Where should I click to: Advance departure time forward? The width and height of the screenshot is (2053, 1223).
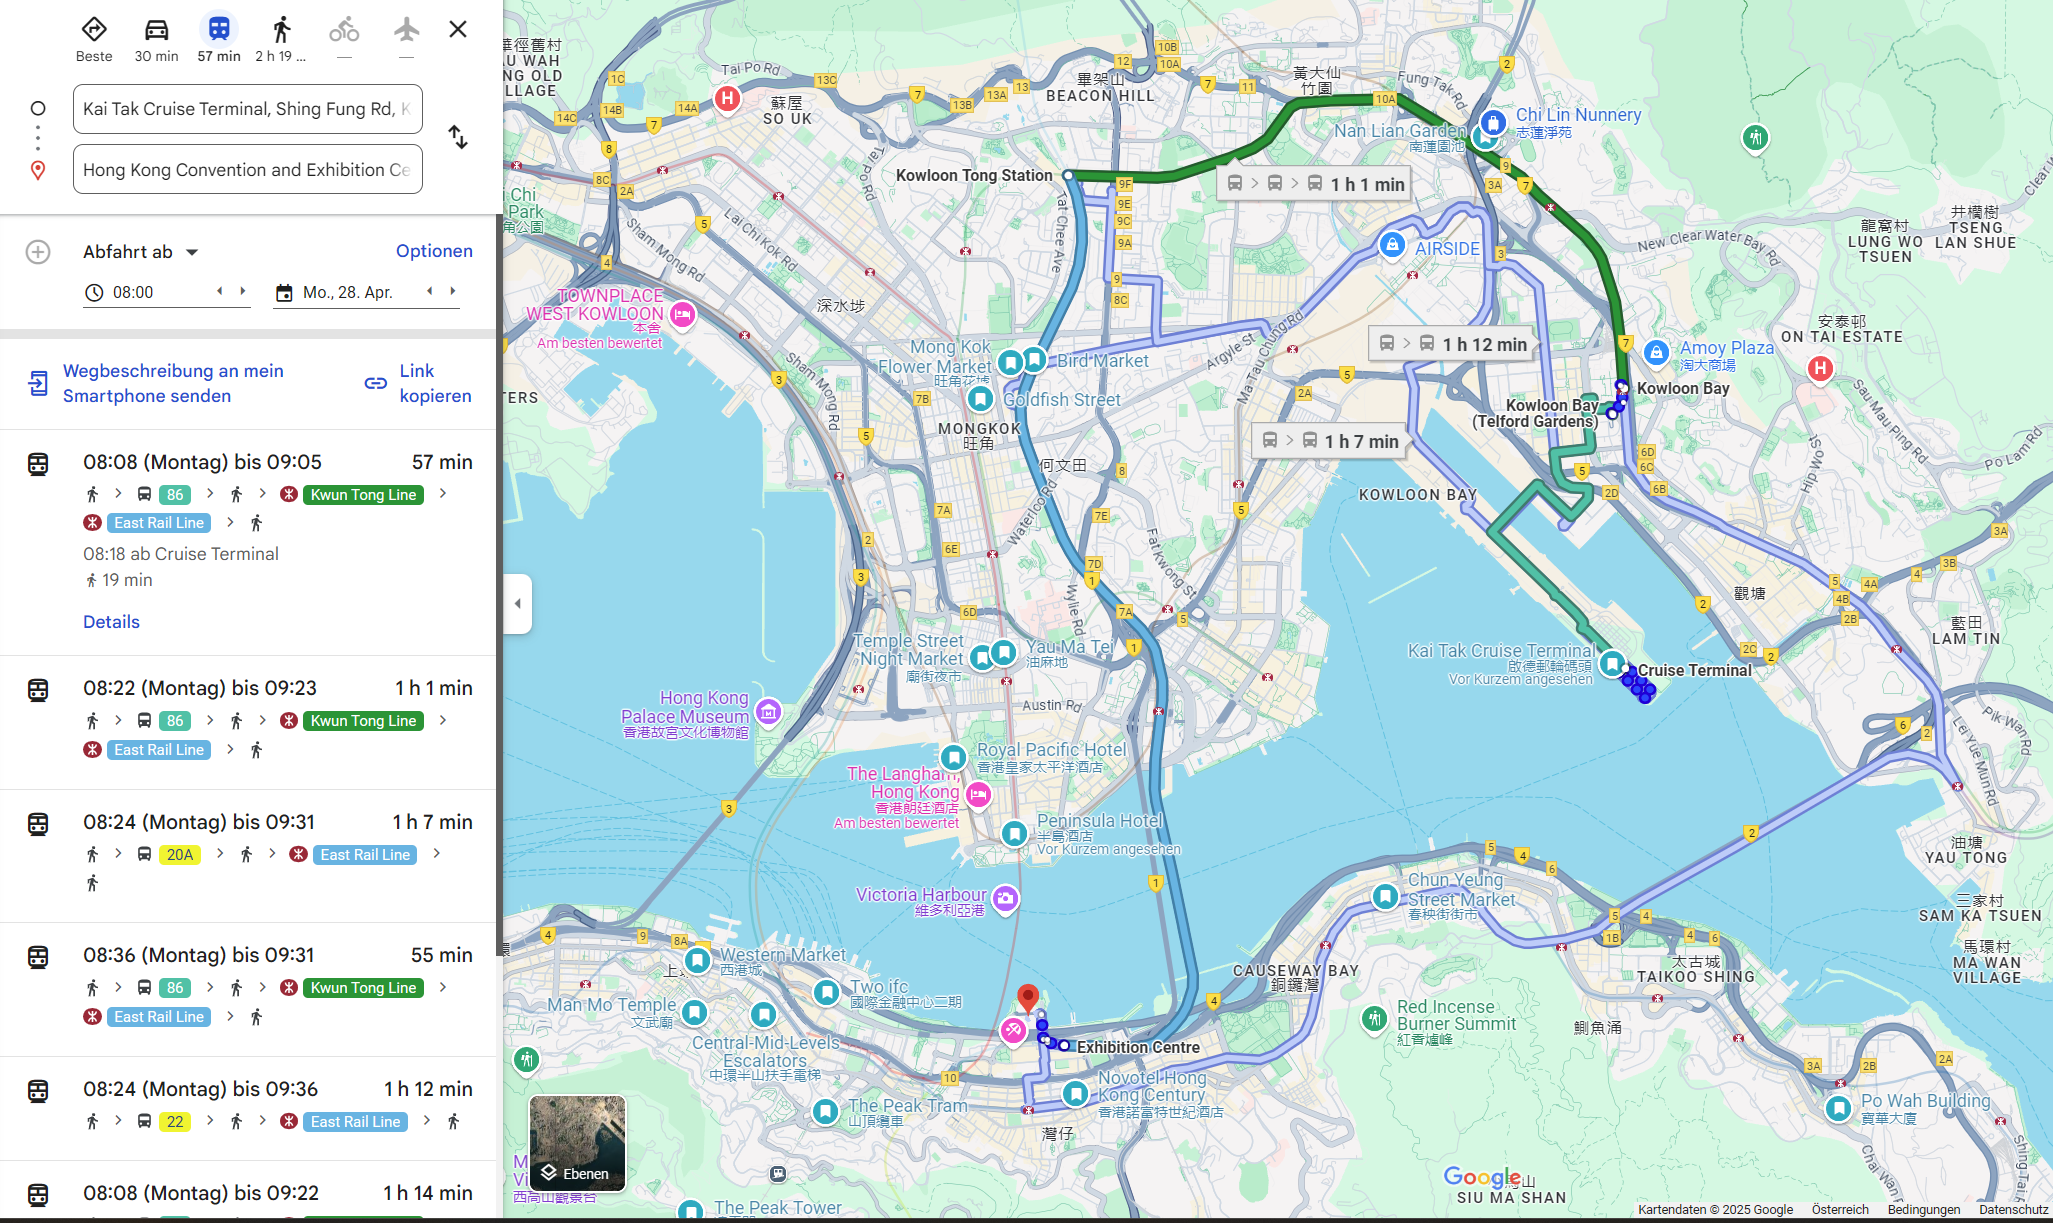(x=242, y=291)
